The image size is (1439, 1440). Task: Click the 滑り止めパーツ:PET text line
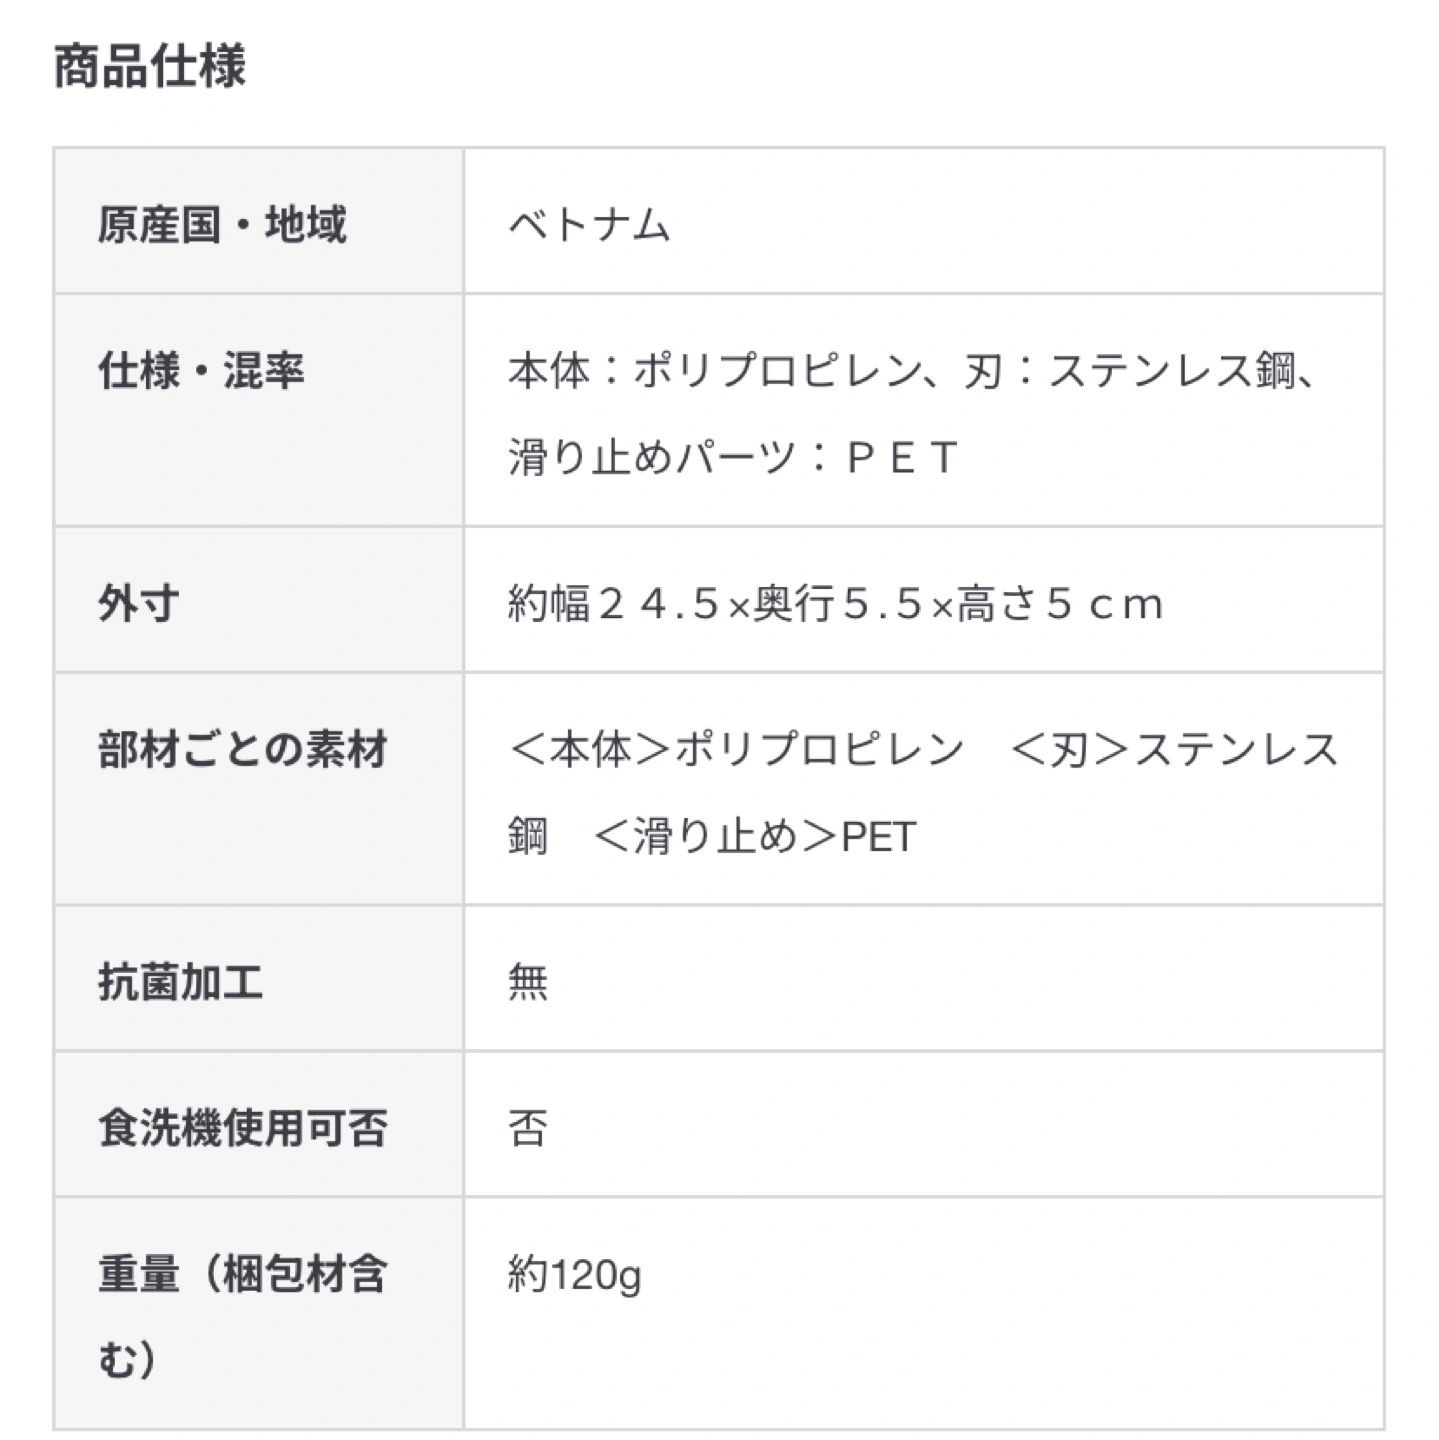pyautogui.click(x=734, y=458)
